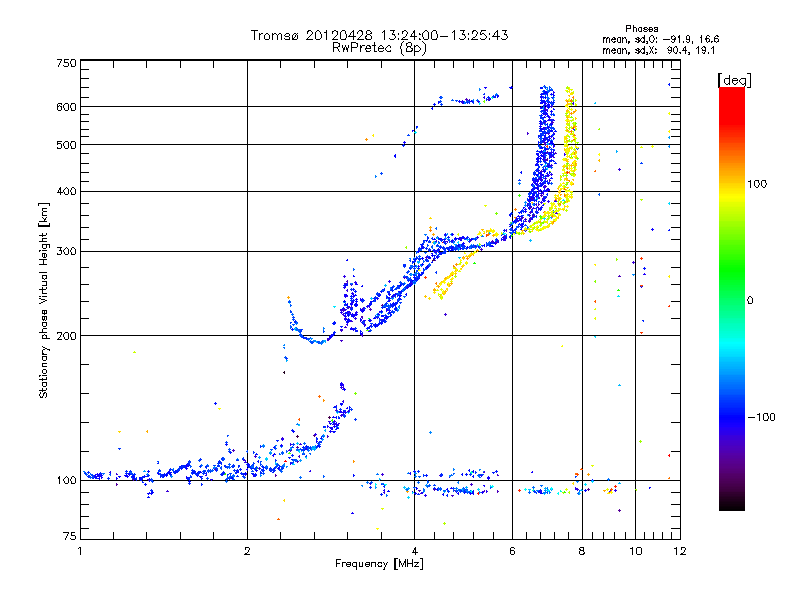Click the '[deg]' colorbar unit label
This screenshot has width=800, height=600.
point(734,80)
